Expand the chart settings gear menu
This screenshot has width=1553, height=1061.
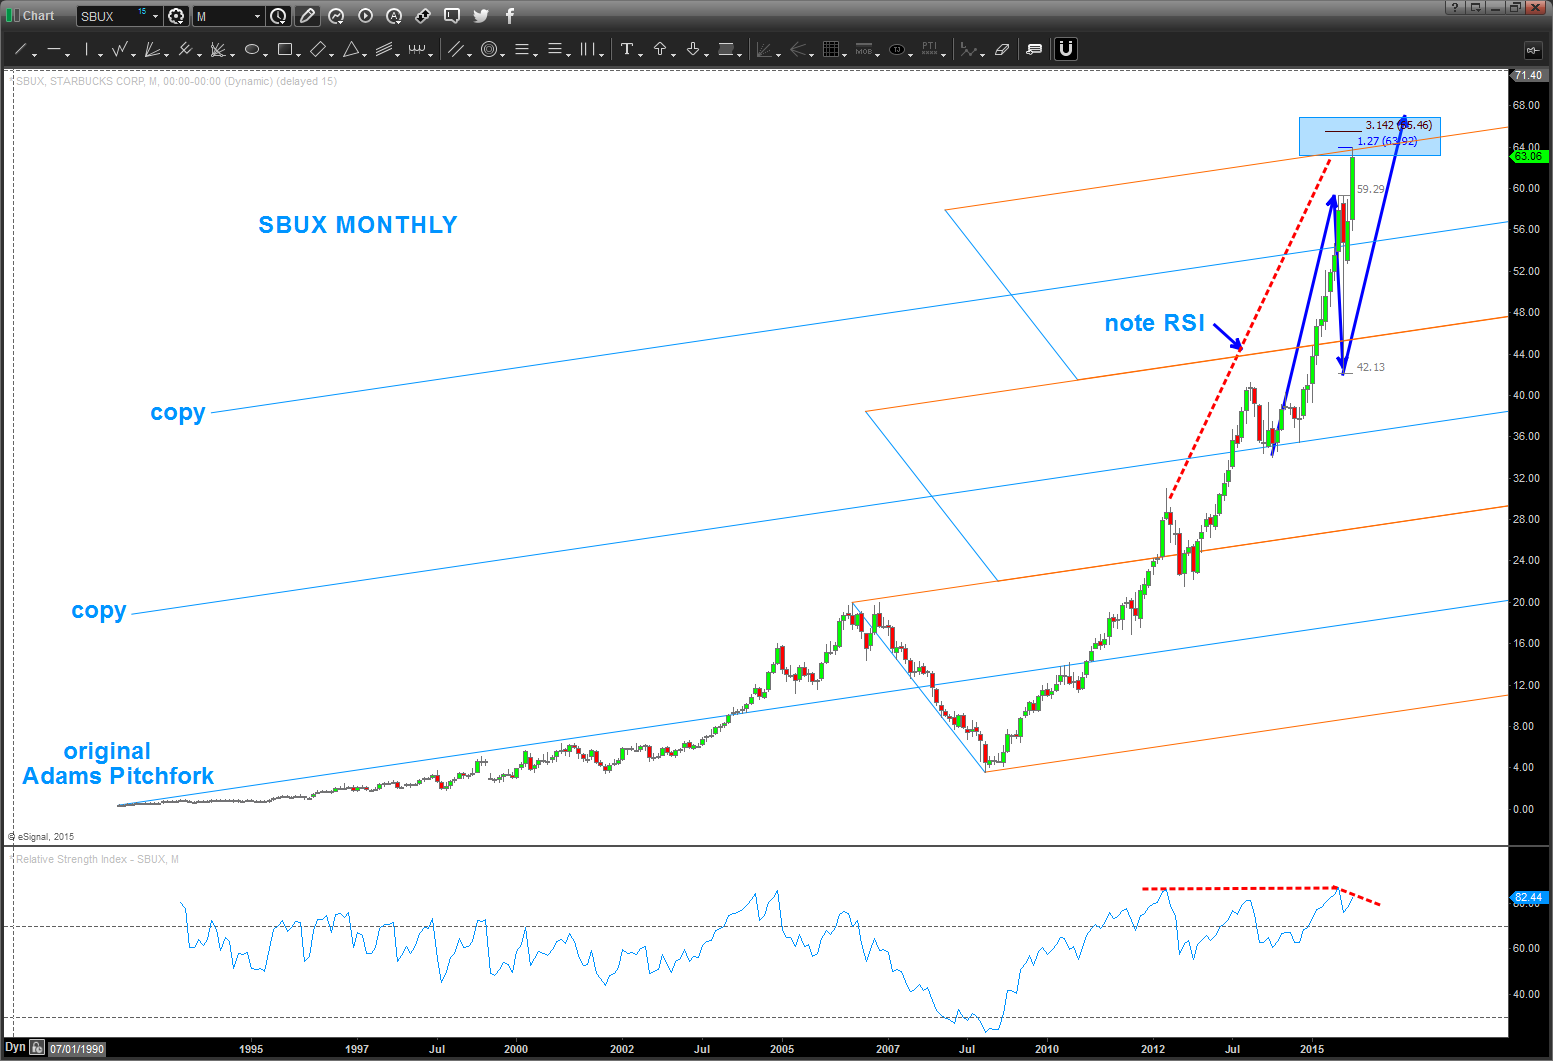[x=177, y=16]
